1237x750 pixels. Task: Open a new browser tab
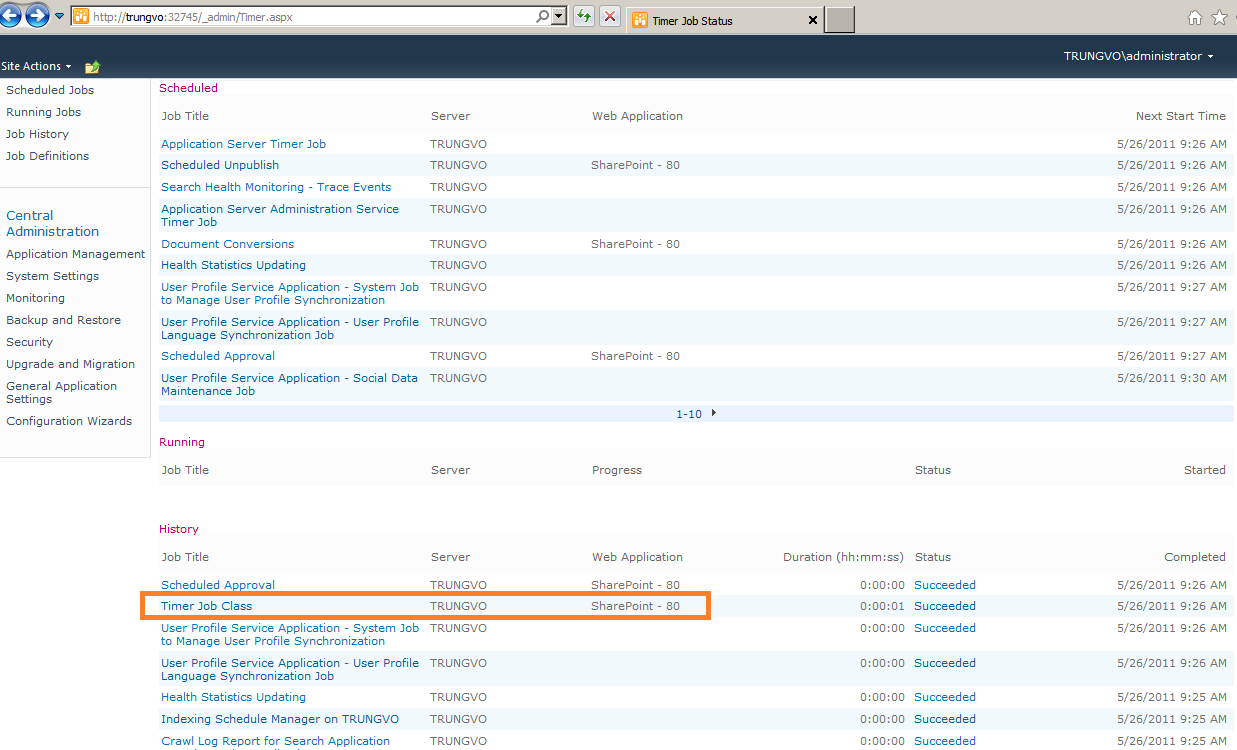pyautogui.click(x=838, y=19)
